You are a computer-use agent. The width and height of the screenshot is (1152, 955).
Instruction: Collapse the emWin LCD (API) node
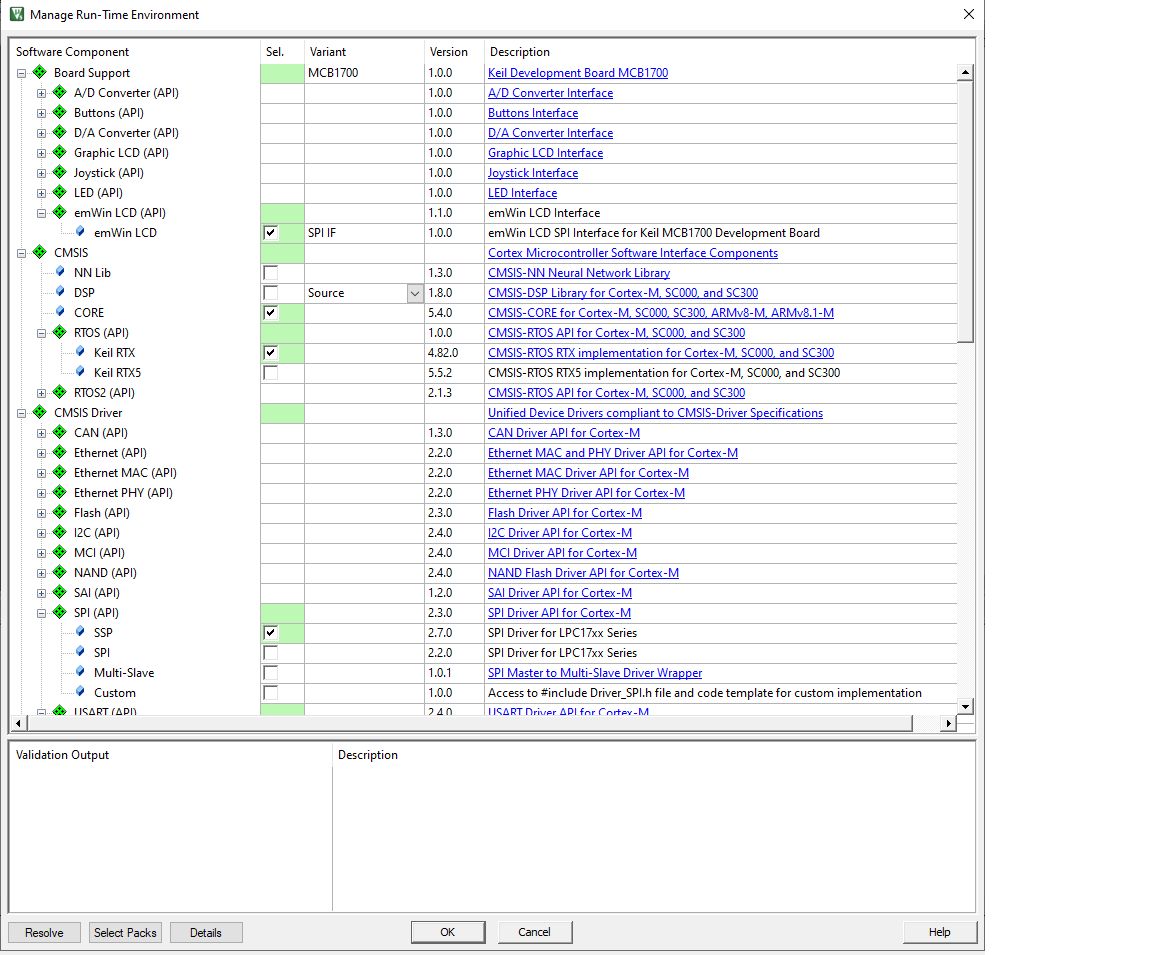[x=41, y=213]
